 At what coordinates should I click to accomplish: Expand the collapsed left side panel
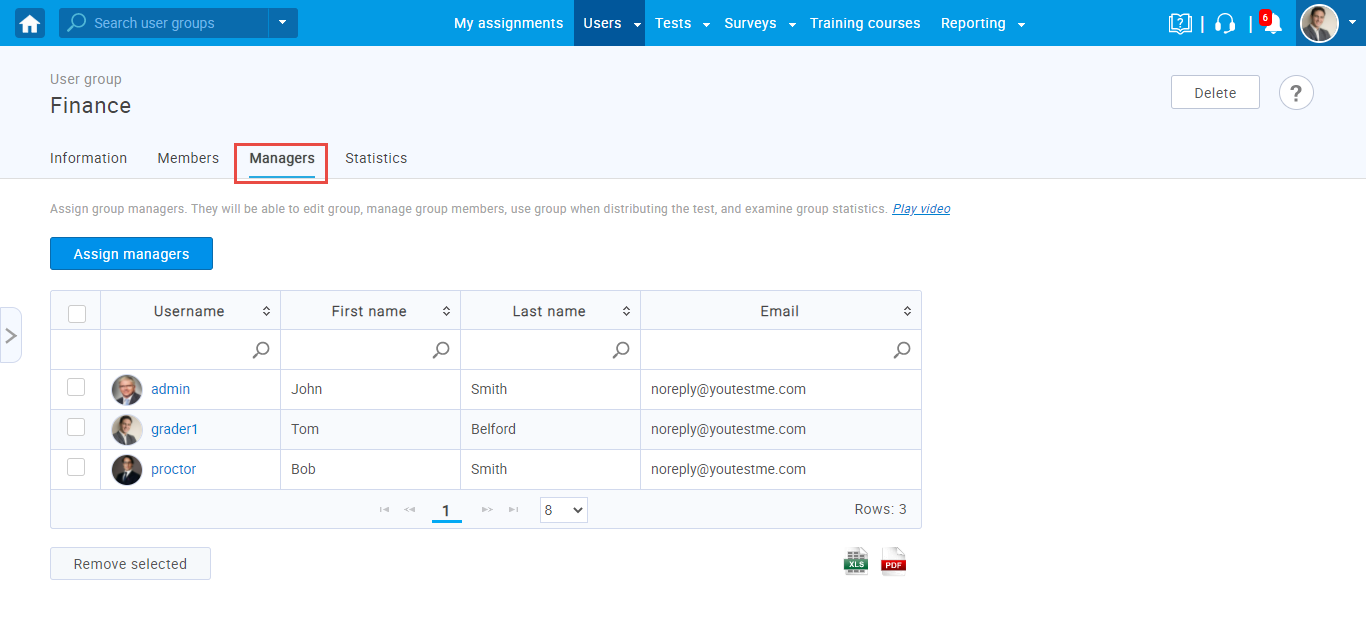[11, 335]
